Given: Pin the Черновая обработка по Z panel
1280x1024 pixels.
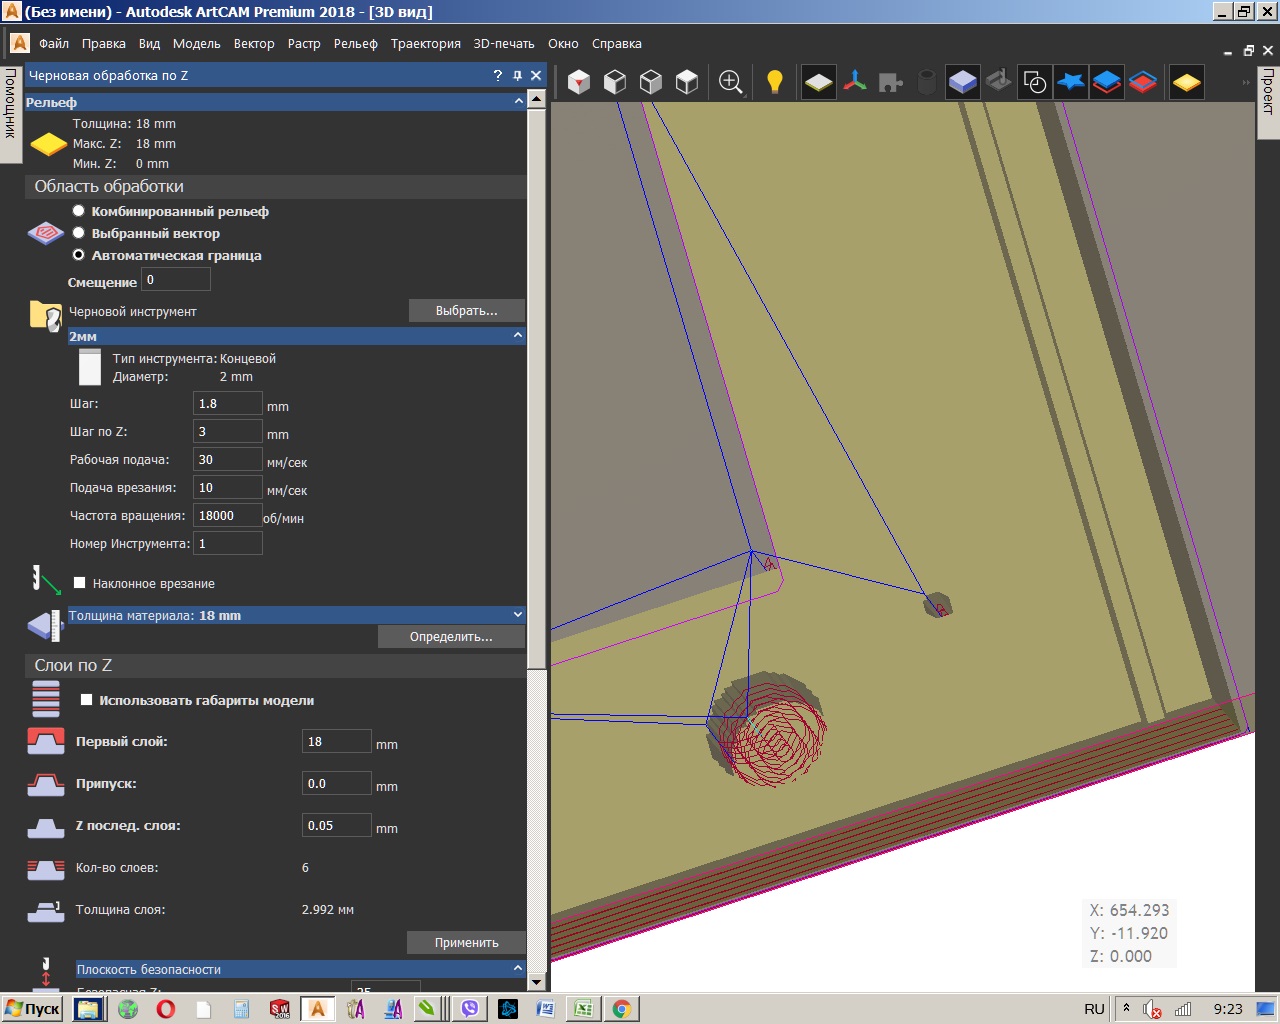Looking at the screenshot, I should [517, 75].
